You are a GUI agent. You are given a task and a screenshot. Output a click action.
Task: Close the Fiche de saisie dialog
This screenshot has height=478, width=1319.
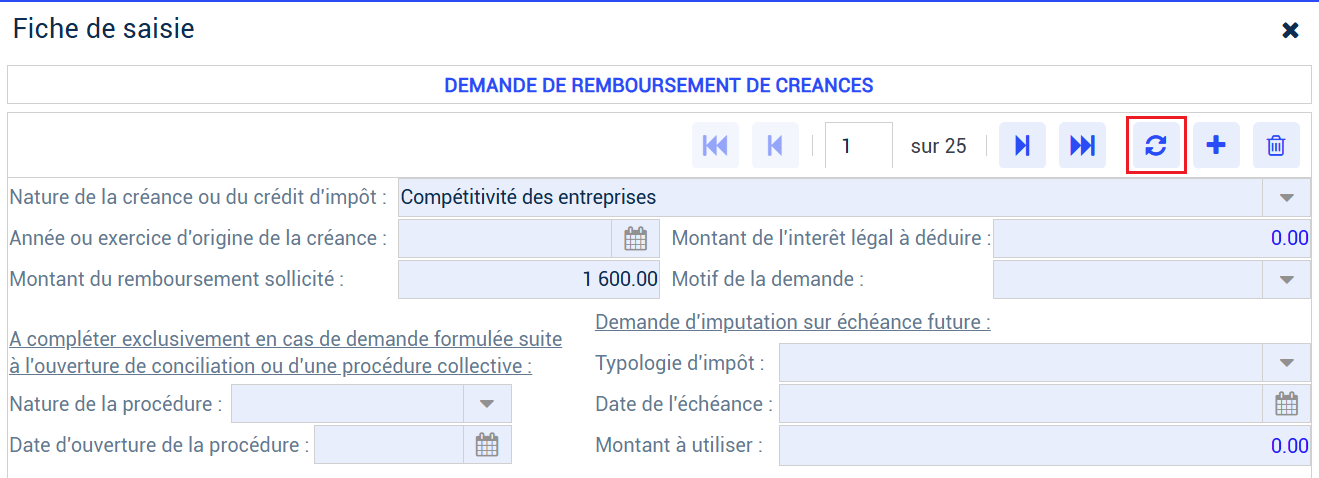1291,30
